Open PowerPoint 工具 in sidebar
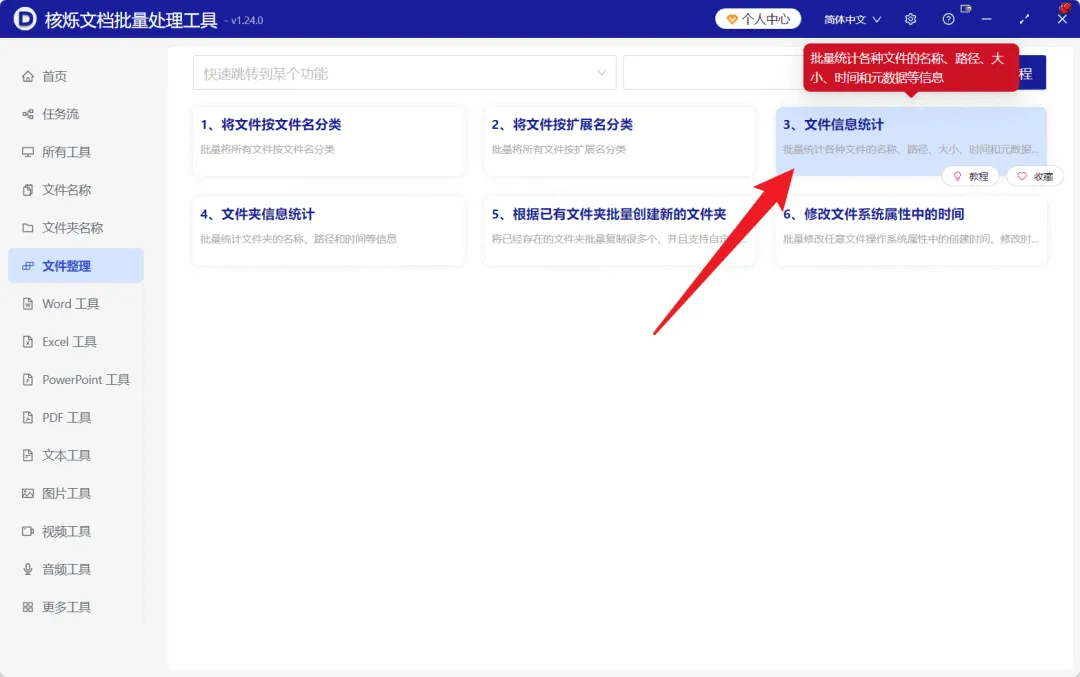This screenshot has width=1080, height=677. click(x=76, y=379)
